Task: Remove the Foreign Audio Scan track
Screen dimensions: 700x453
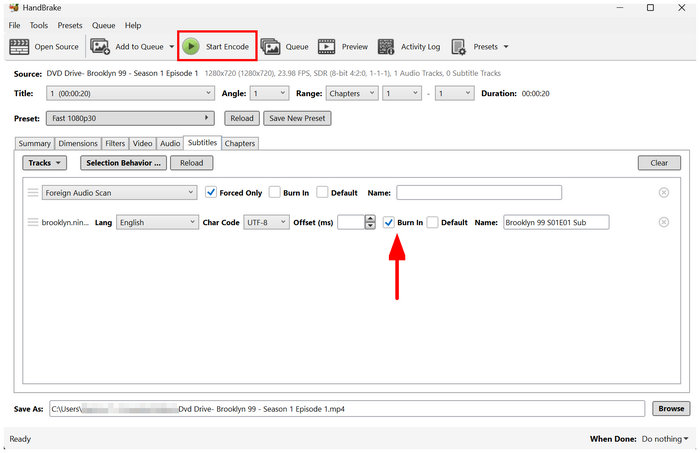Action: tap(664, 193)
